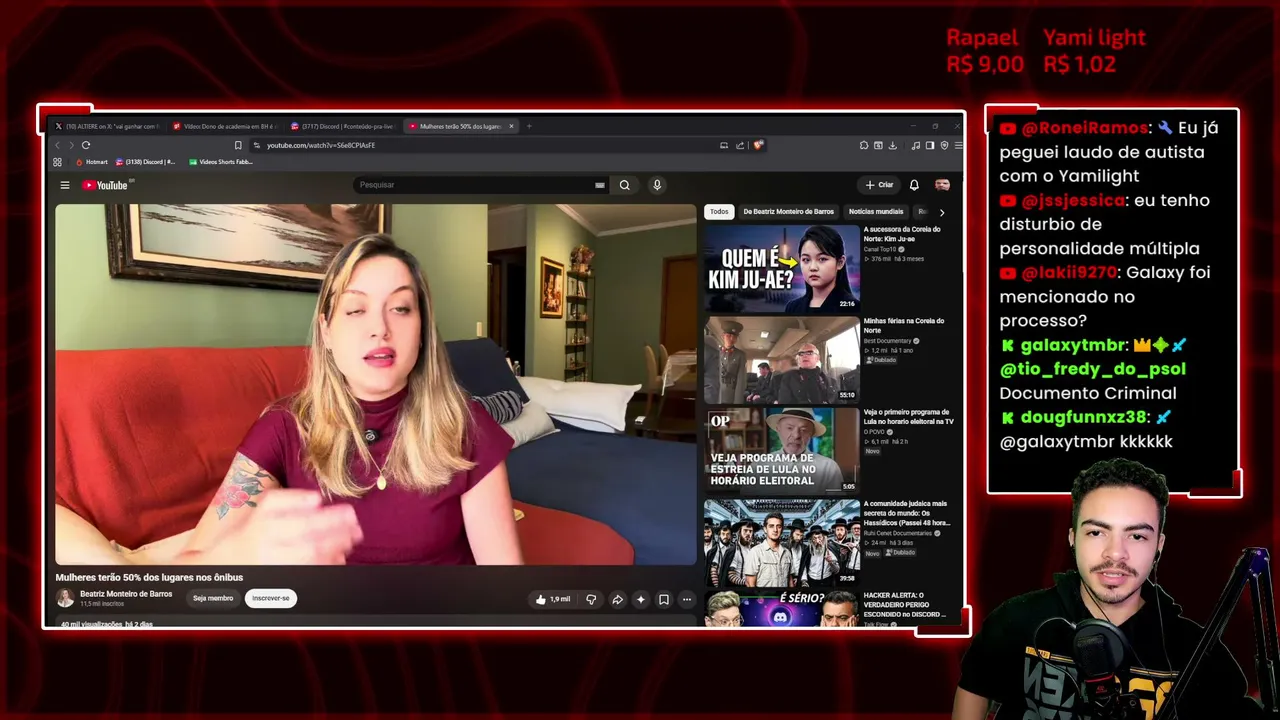
Task: Open YouTube notifications bell
Action: (x=914, y=185)
